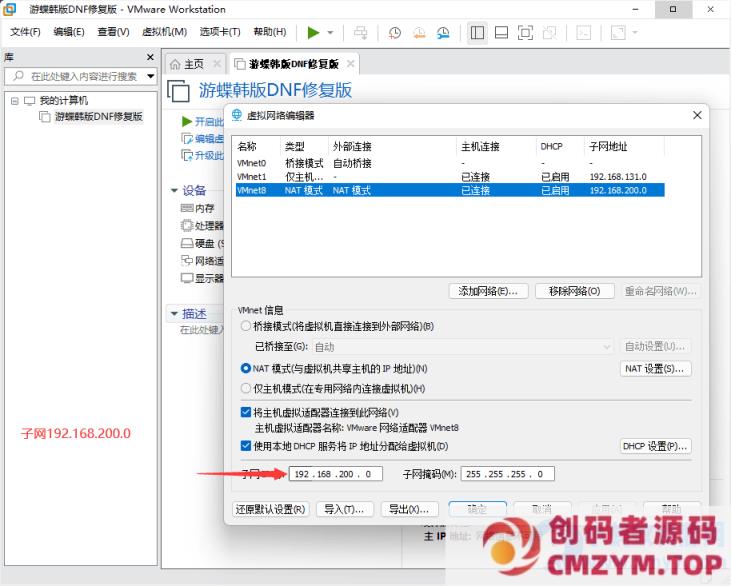Select the 桥接模式 radio button
Image resolution: width=731 pixels, height=586 pixels.
[246, 326]
